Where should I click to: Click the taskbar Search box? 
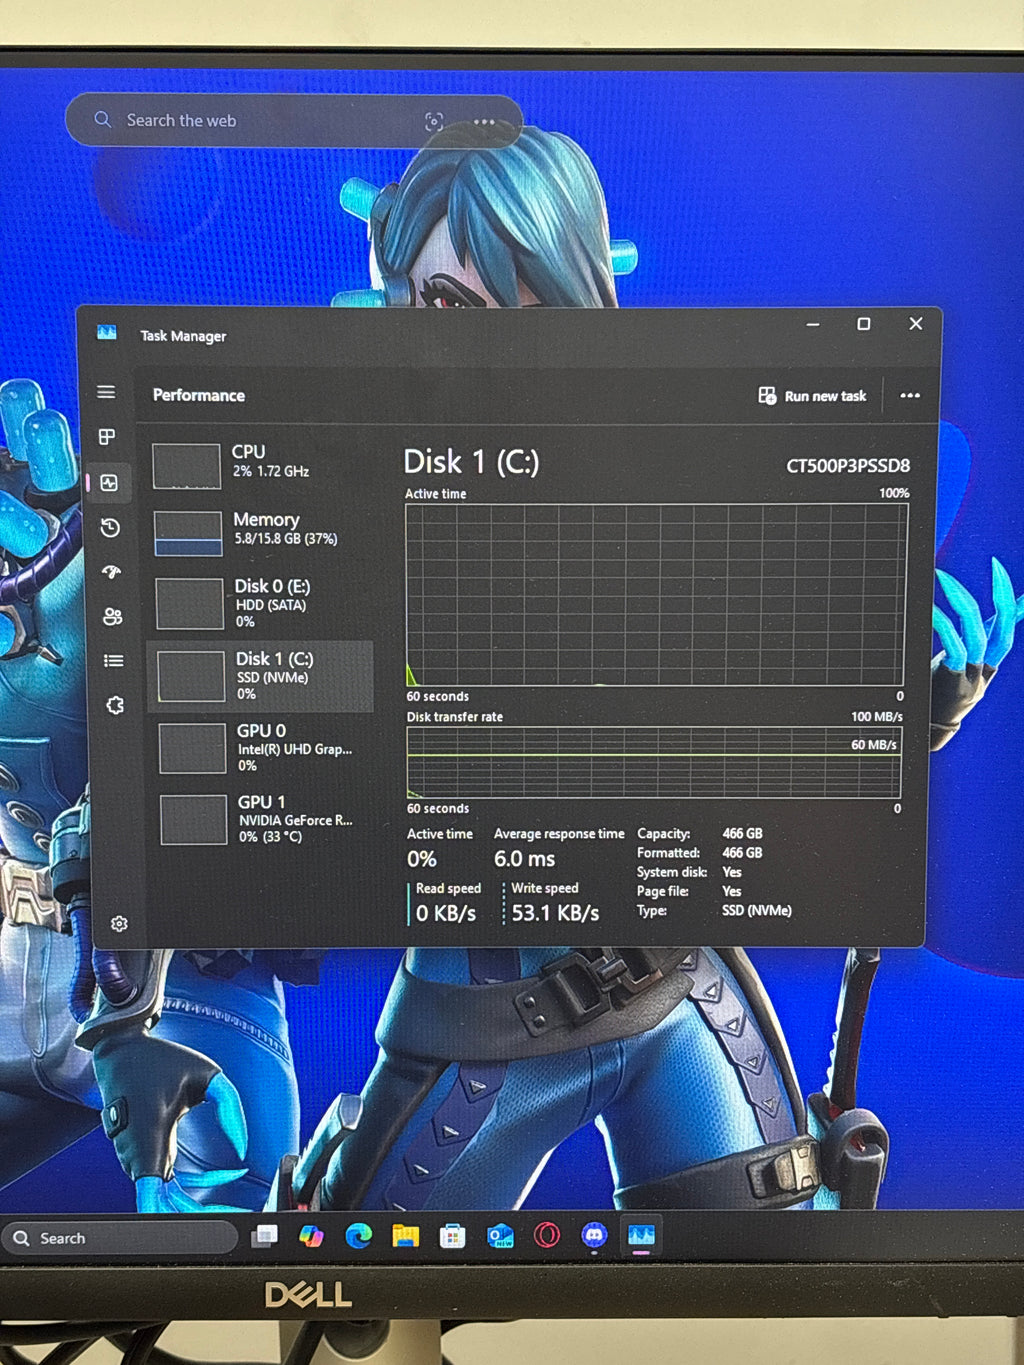click(120, 1238)
